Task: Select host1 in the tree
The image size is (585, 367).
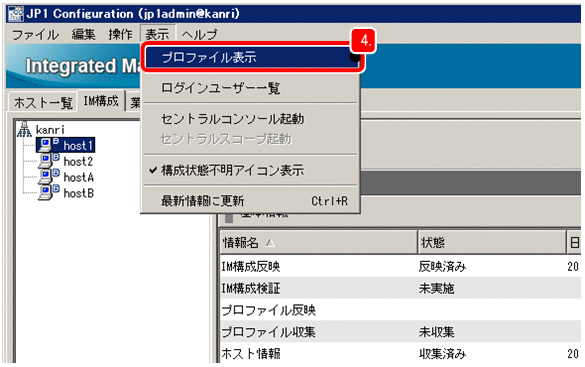Action: pos(78,145)
